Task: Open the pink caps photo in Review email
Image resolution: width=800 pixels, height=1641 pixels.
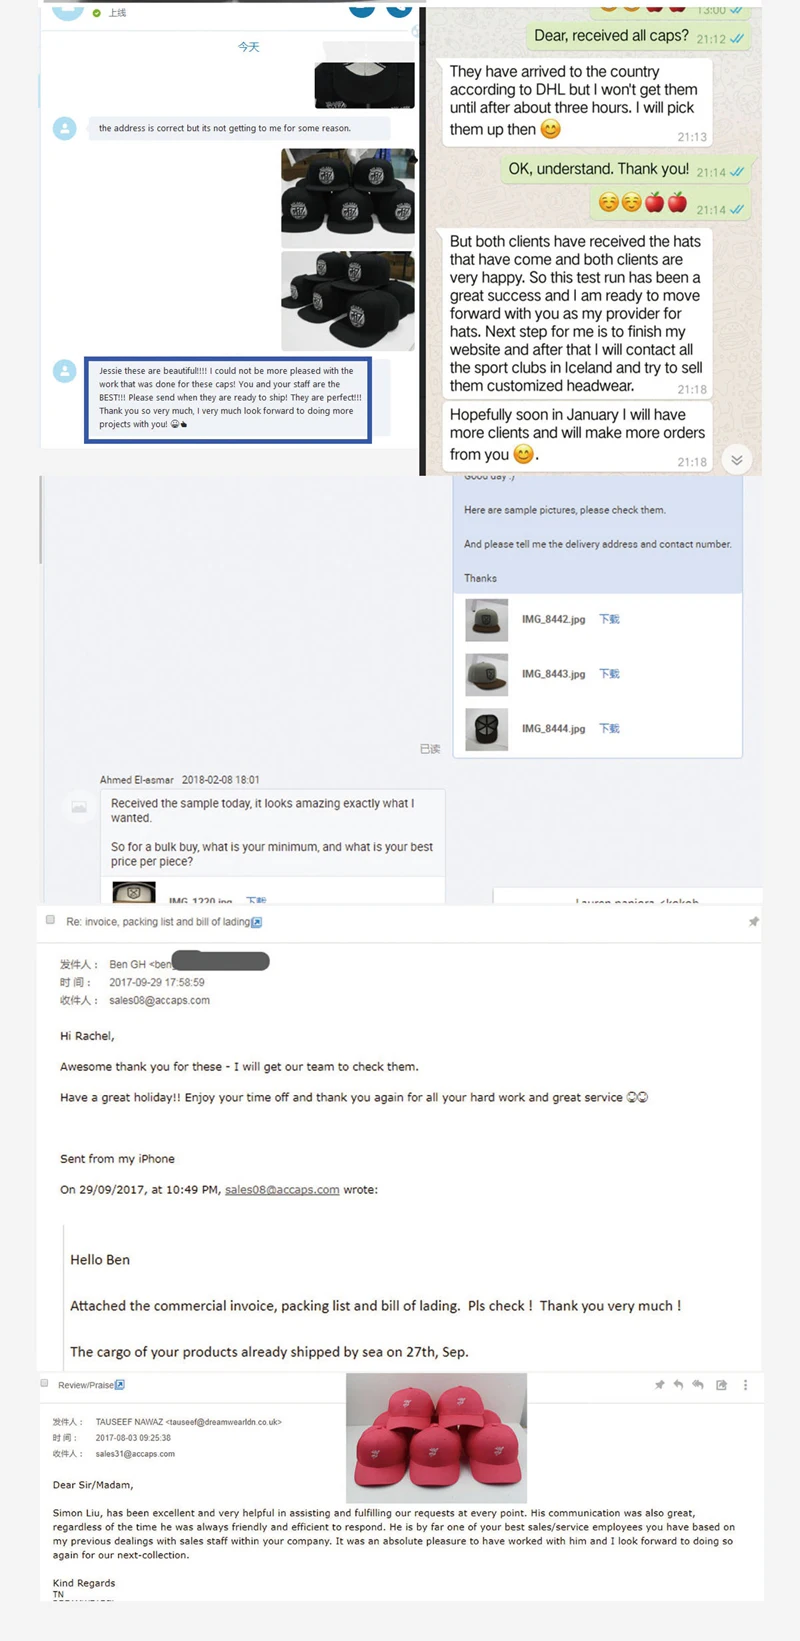Action: tap(436, 1438)
